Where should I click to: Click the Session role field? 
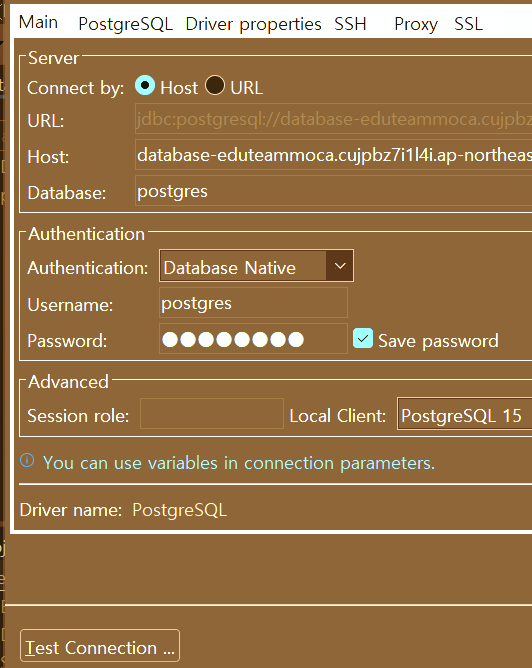click(x=212, y=414)
